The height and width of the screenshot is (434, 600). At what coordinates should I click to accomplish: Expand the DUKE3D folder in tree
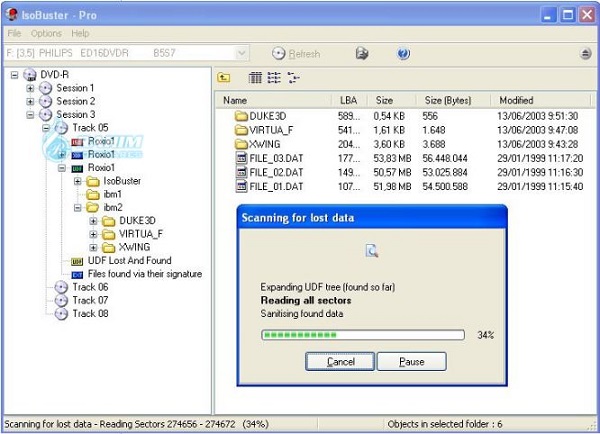[93, 220]
